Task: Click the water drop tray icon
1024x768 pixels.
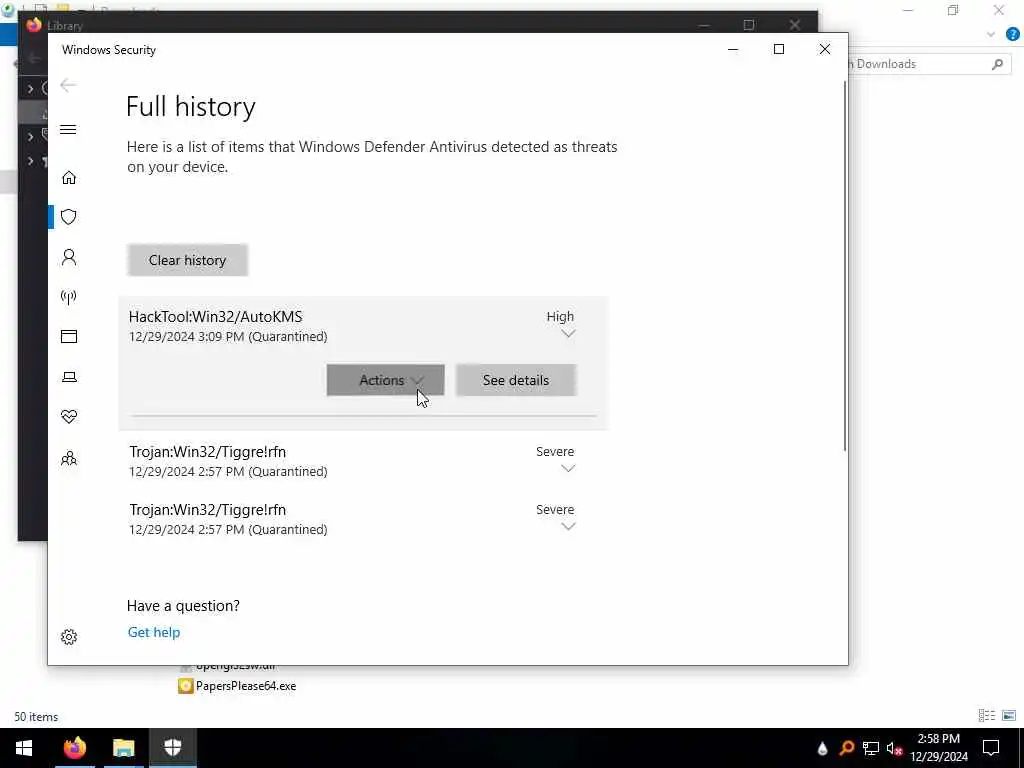Action: [823, 748]
